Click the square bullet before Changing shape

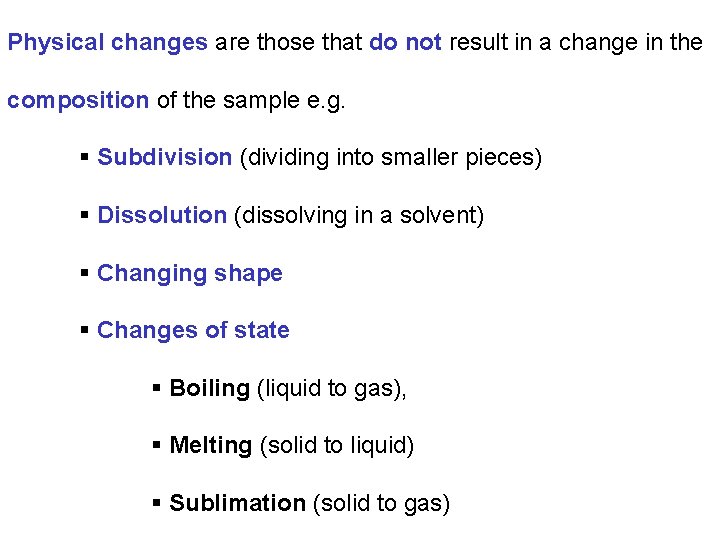84,273
